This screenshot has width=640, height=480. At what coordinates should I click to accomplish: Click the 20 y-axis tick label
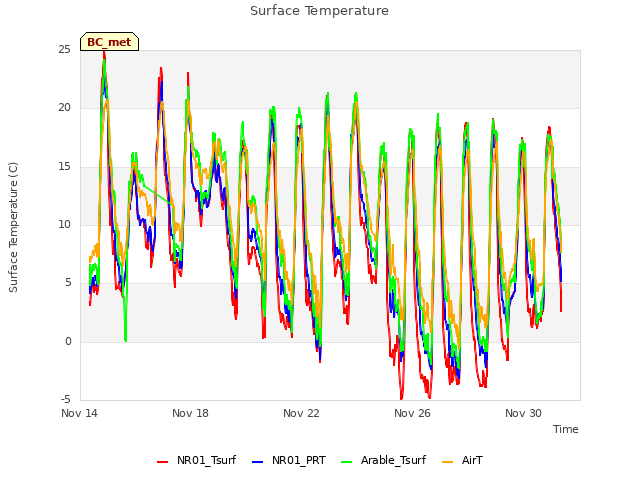click(64, 108)
